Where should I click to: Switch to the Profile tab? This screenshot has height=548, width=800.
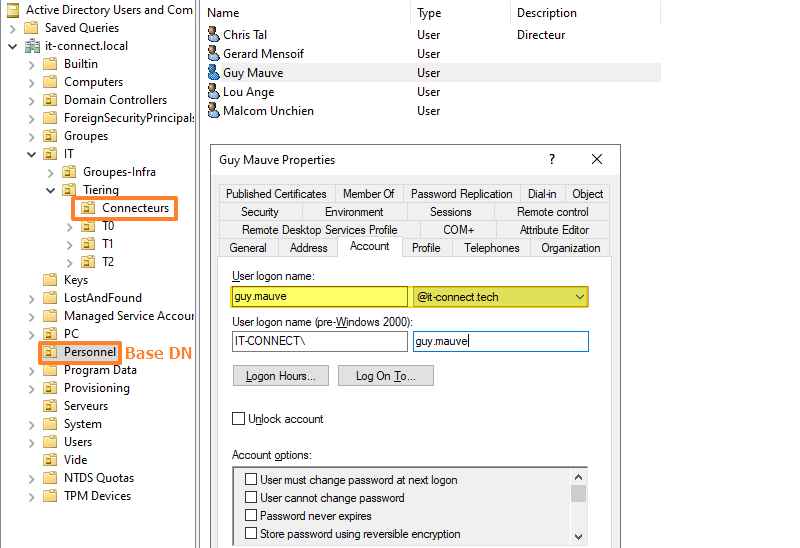tap(426, 248)
